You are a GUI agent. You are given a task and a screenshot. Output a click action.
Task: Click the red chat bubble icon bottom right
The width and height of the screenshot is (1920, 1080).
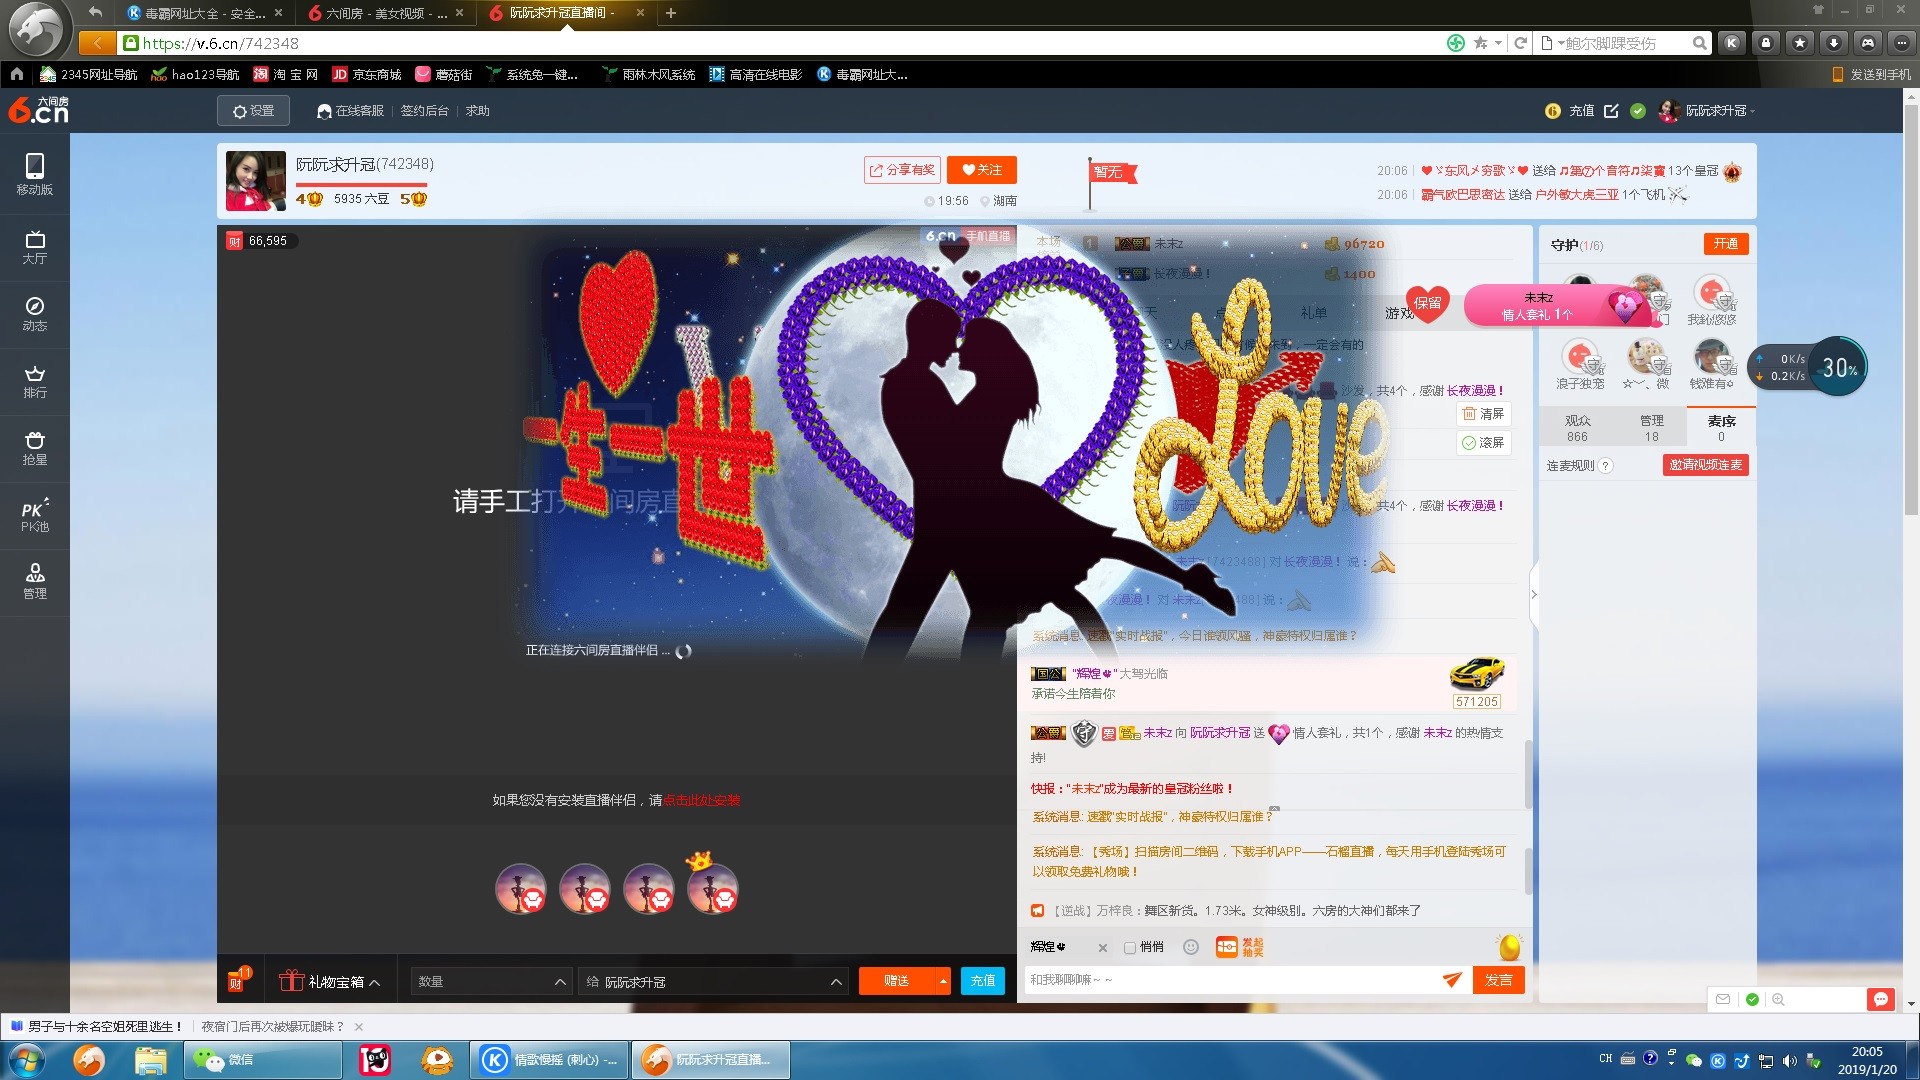pyautogui.click(x=1880, y=999)
